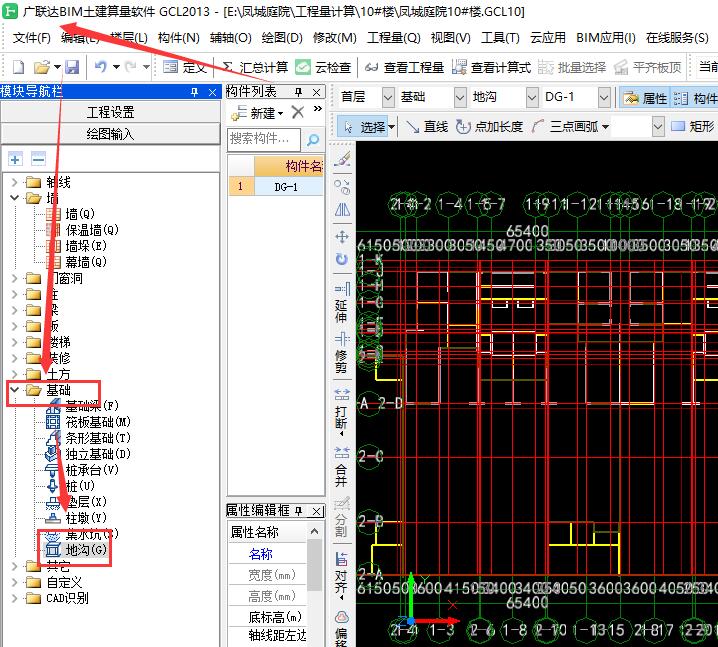The height and width of the screenshot is (647, 718).
Task: Open the 工程量(Q) menu
Action: tap(393, 38)
